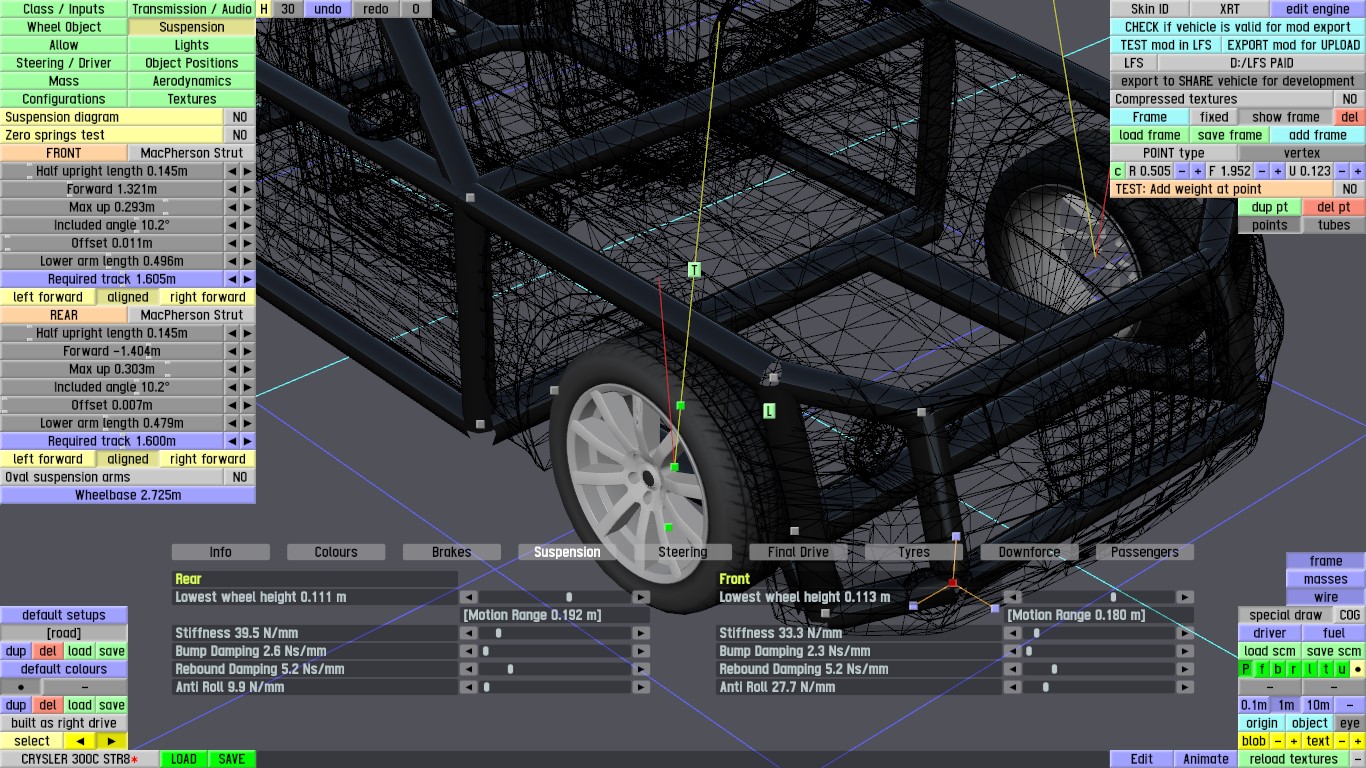Toggle Suspension diagram NO
Image resolution: width=1366 pixels, height=768 pixels.
tap(240, 117)
